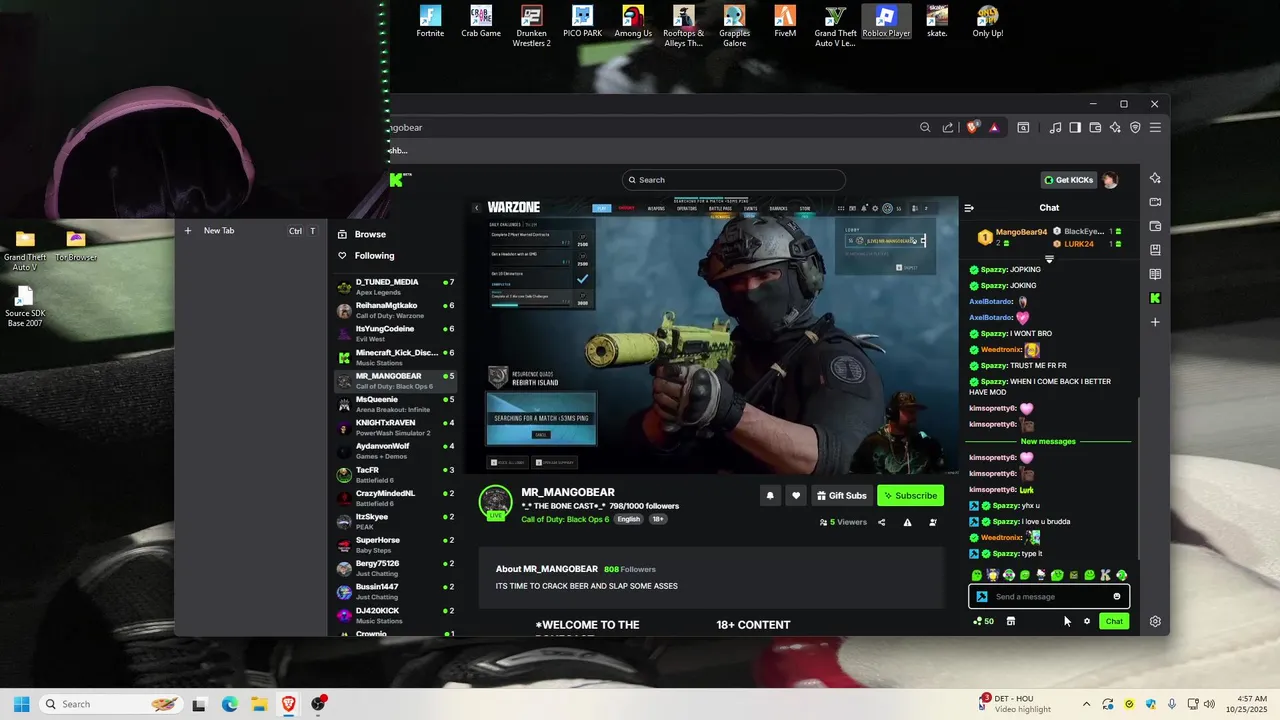Open the Kick sidebar shortcut icon
Viewport: 1280px width, 720px height.
[x=1155, y=298]
